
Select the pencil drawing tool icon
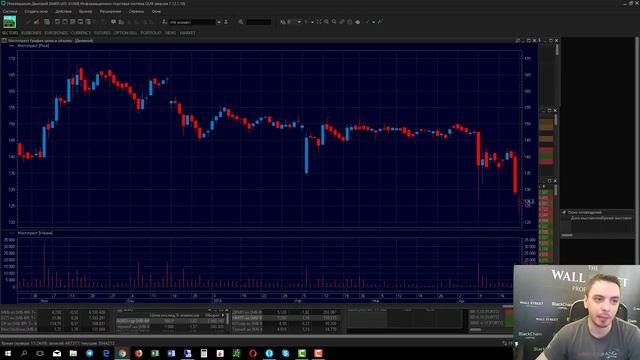point(342,22)
